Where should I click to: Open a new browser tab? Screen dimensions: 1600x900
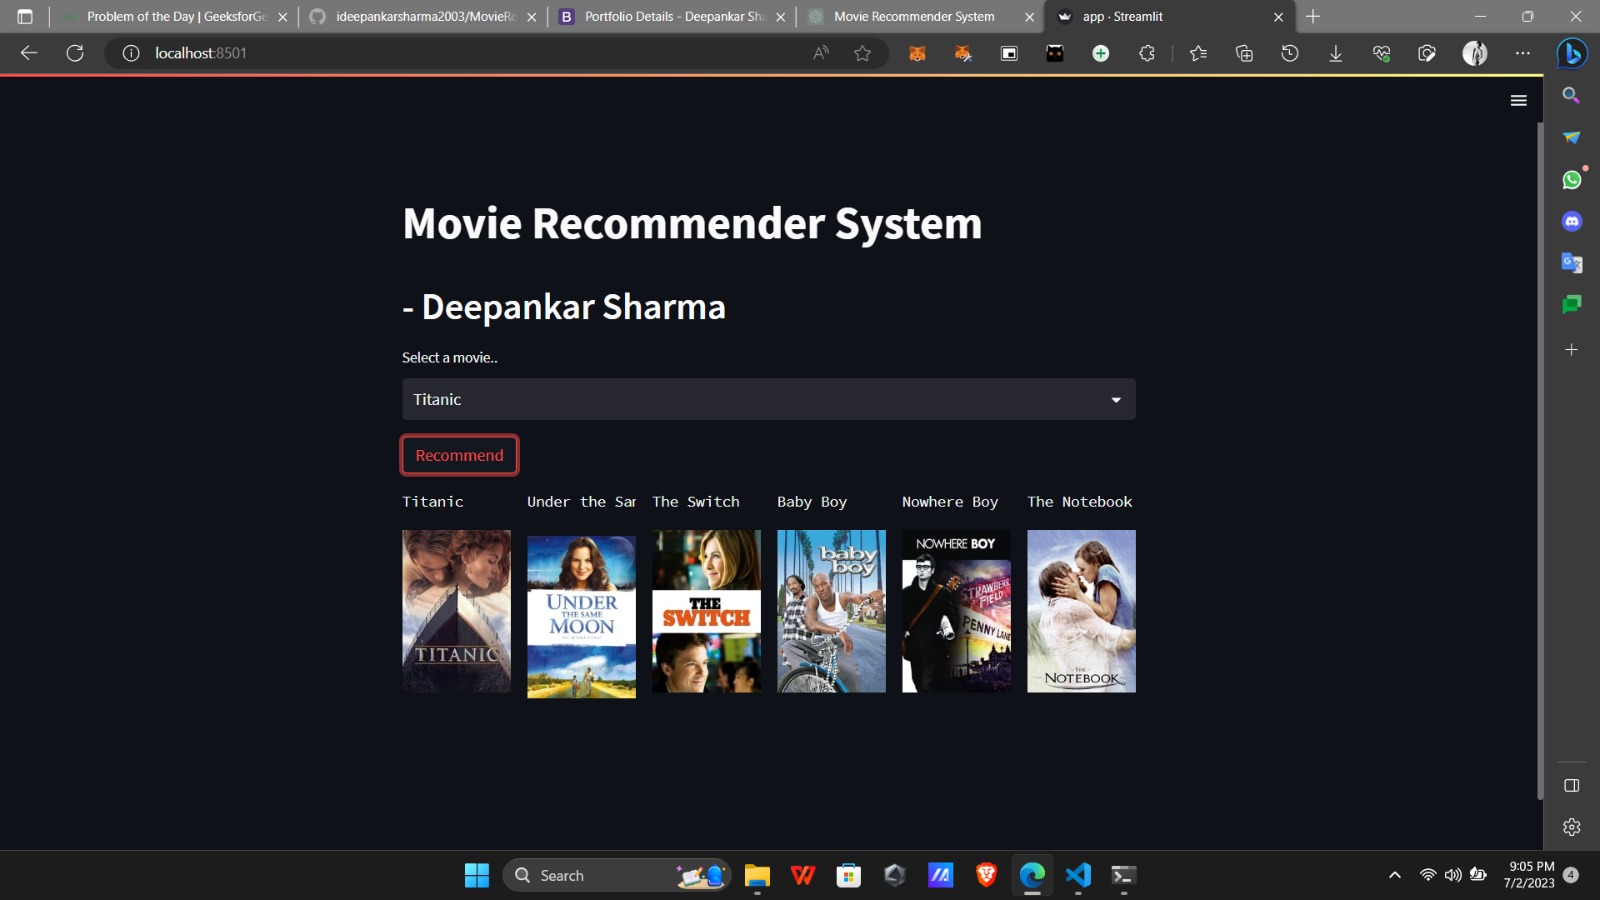click(1313, 17)
